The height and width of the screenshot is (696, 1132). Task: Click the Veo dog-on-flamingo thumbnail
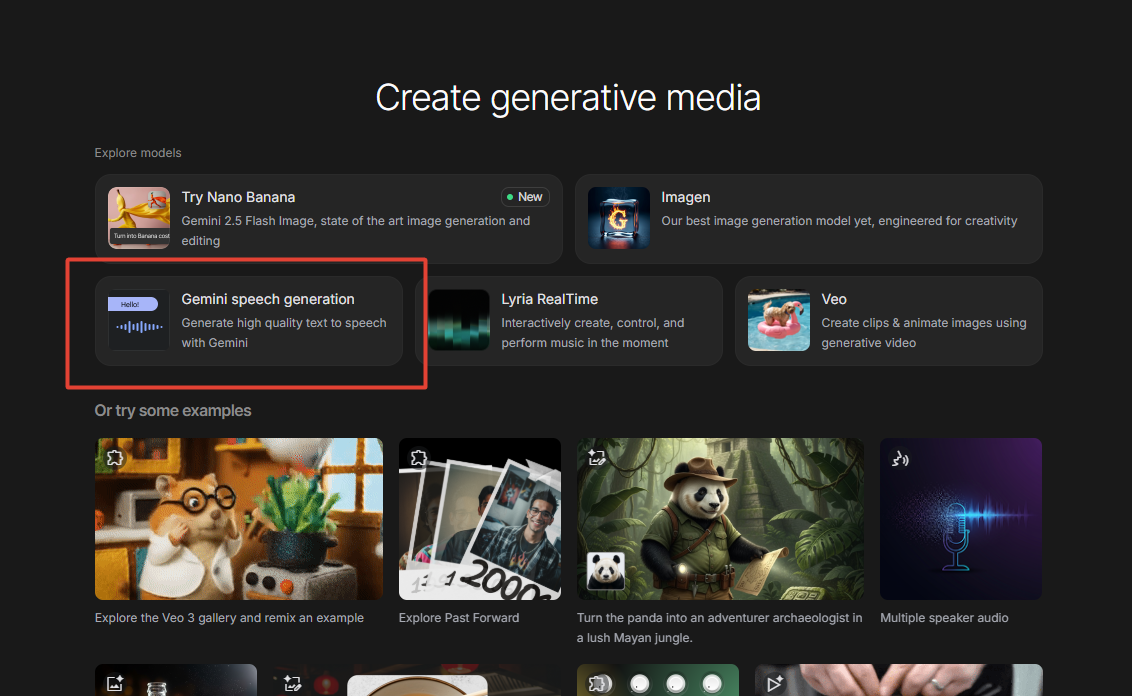tap(779, 321)
